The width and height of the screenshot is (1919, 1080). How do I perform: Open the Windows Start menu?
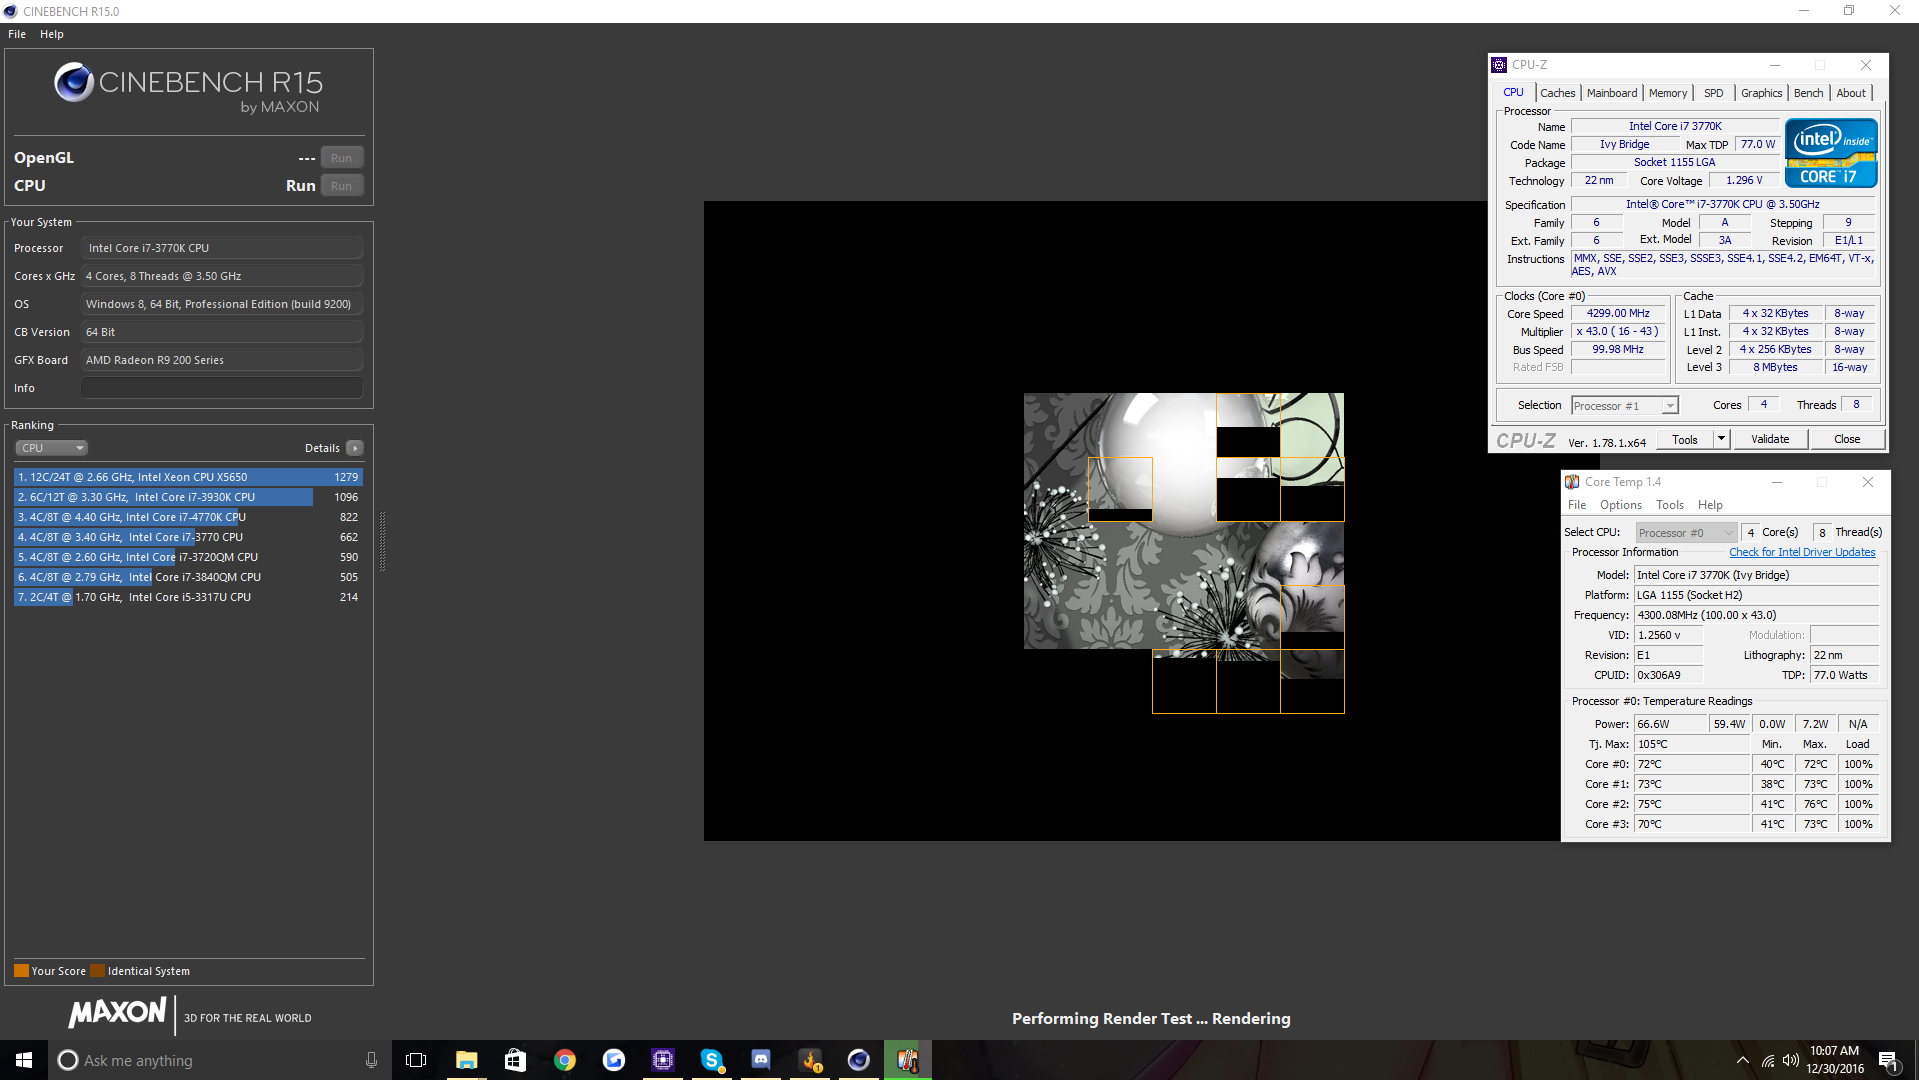(24, 1060)
